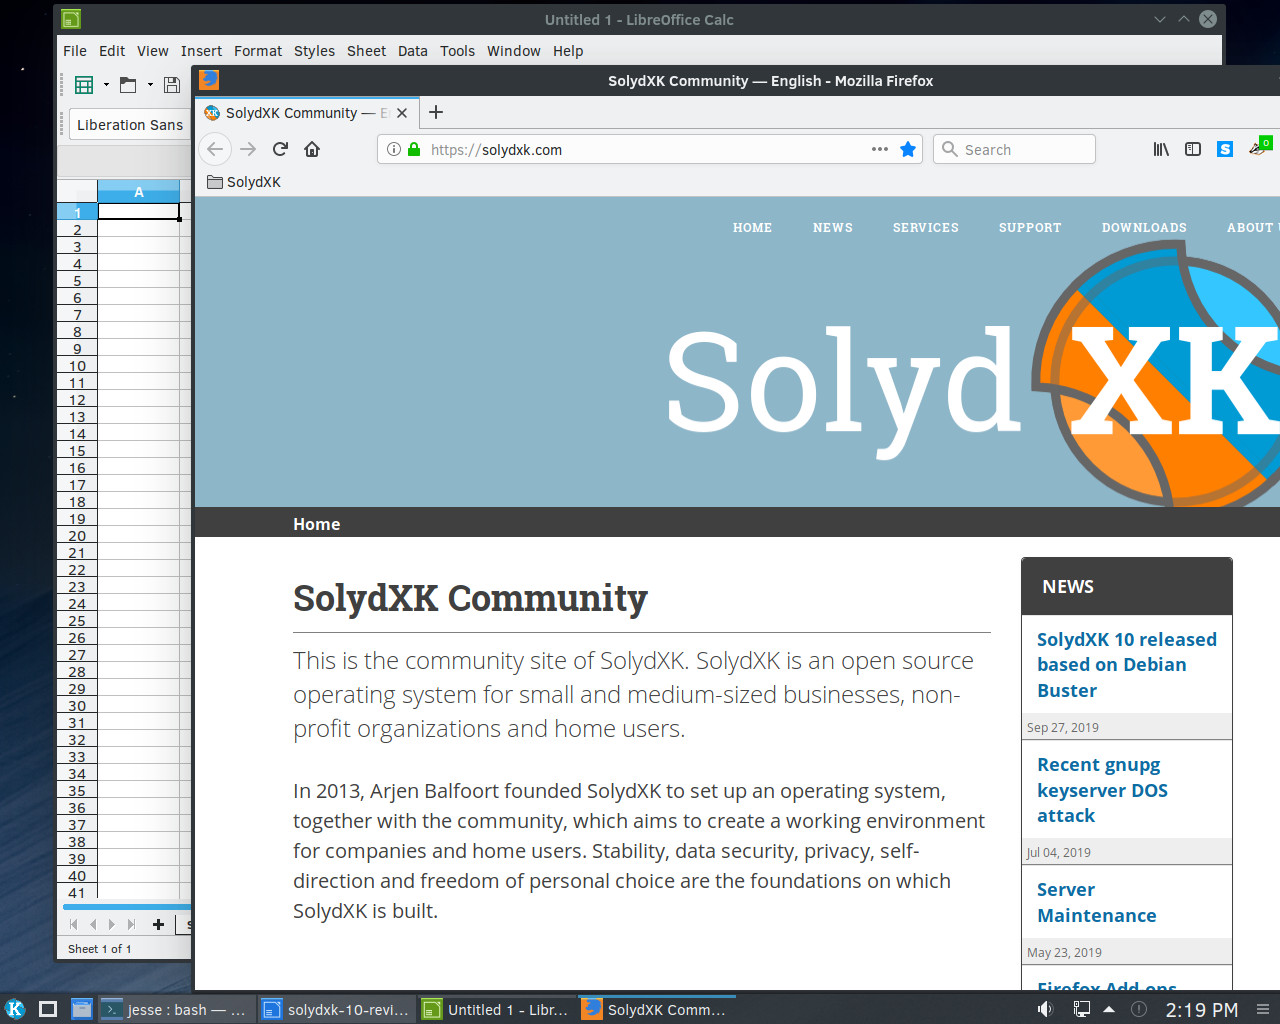Click the green padlock security icon

(x=414, y=149)
